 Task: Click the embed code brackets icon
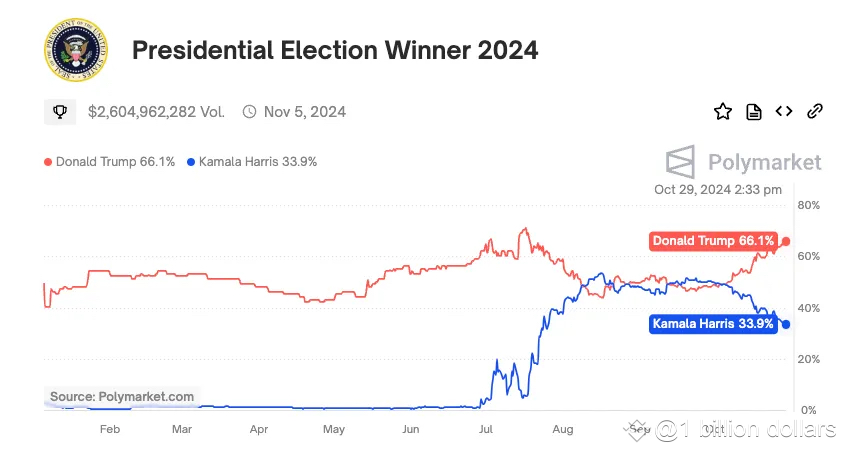784,111
